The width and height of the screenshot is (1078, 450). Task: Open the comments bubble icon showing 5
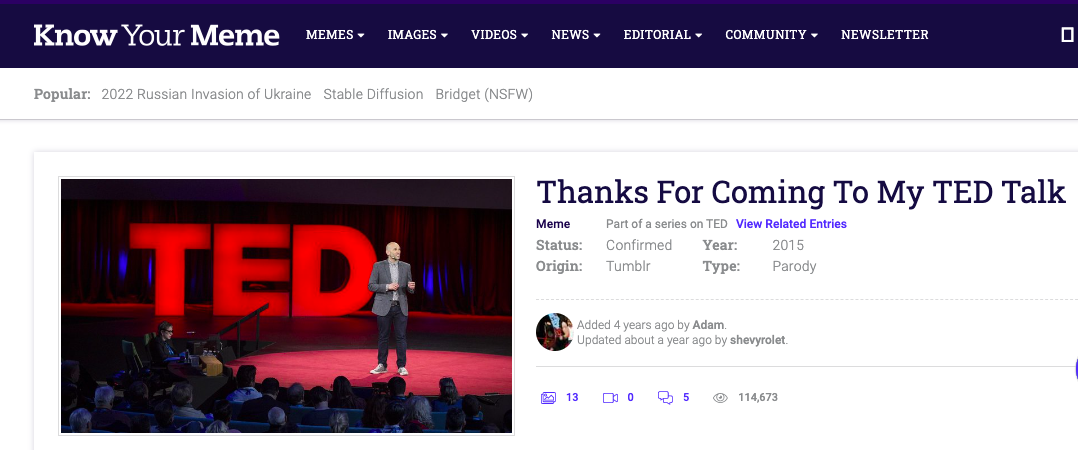pos(665,397)
